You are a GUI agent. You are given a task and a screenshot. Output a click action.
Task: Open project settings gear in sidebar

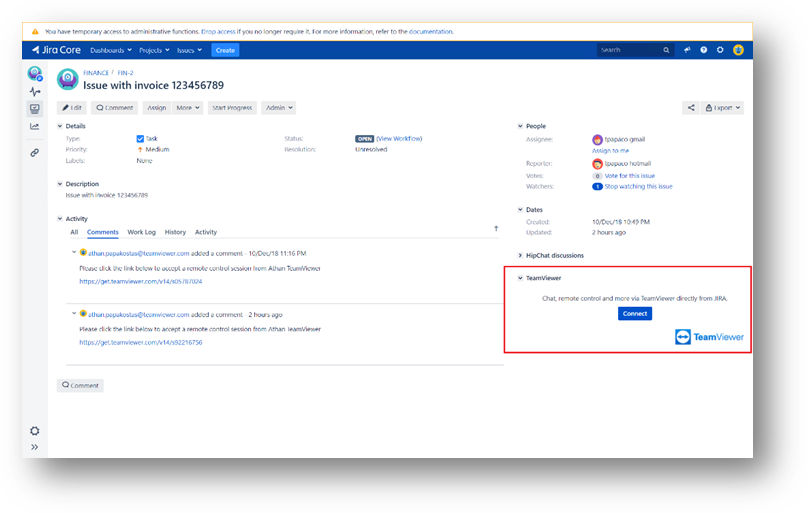tap(35, 431)
